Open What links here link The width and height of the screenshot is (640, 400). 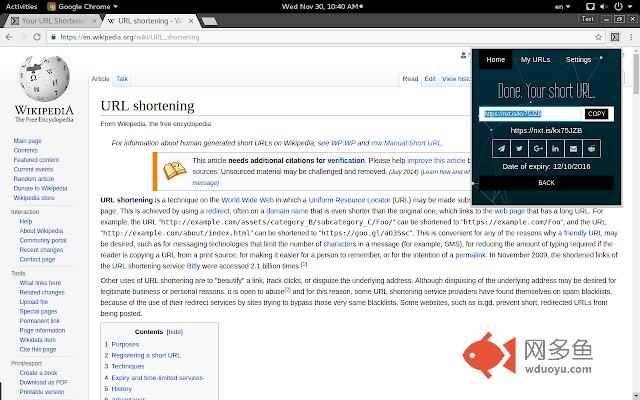40,283
